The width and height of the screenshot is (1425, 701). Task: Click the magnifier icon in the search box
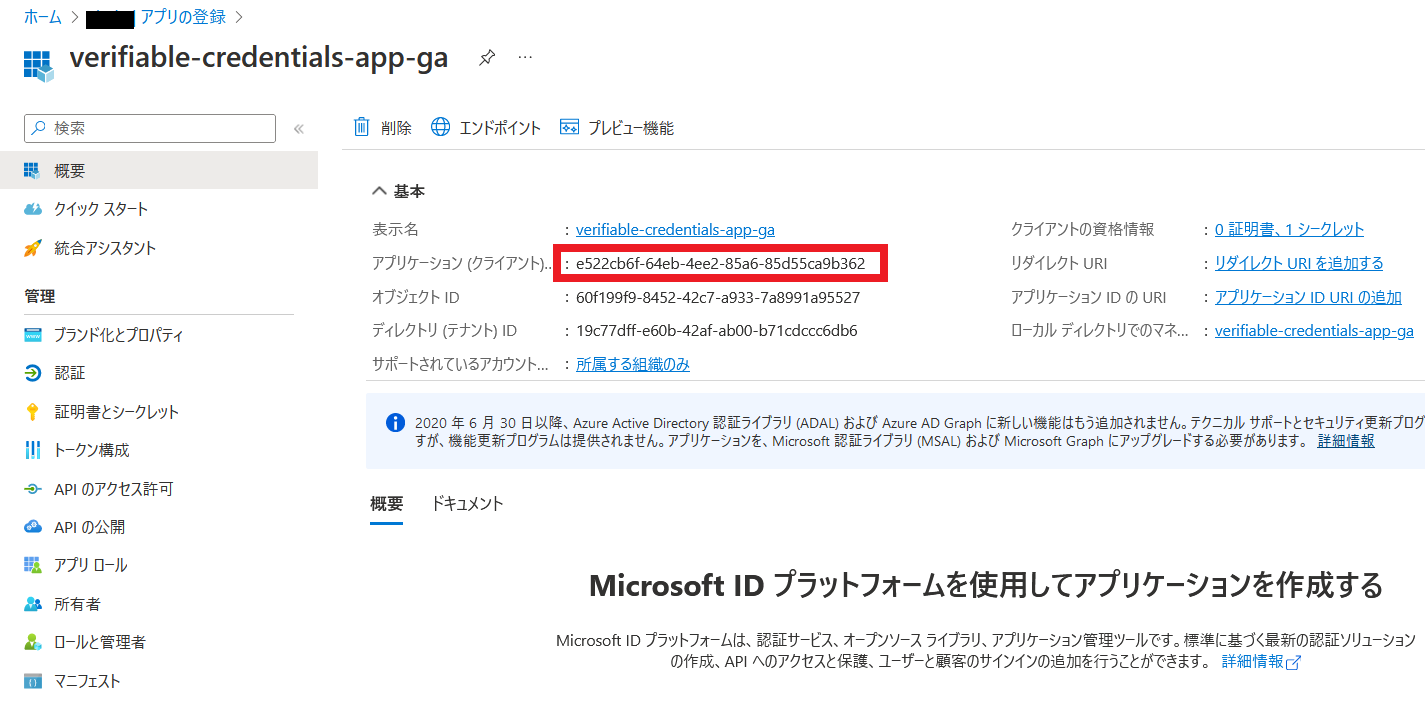(39, 128)
